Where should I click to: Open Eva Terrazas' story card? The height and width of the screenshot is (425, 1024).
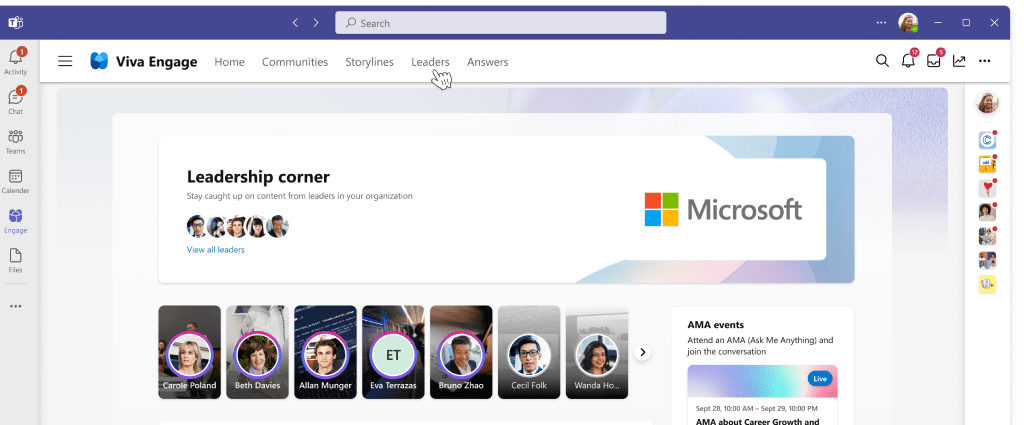click(x=393, y=352)
